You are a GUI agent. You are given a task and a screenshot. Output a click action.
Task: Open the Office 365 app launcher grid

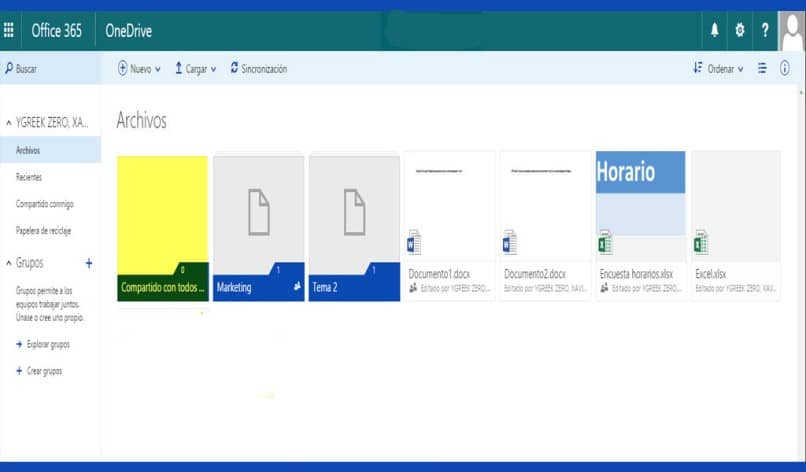tap(9, 30)
